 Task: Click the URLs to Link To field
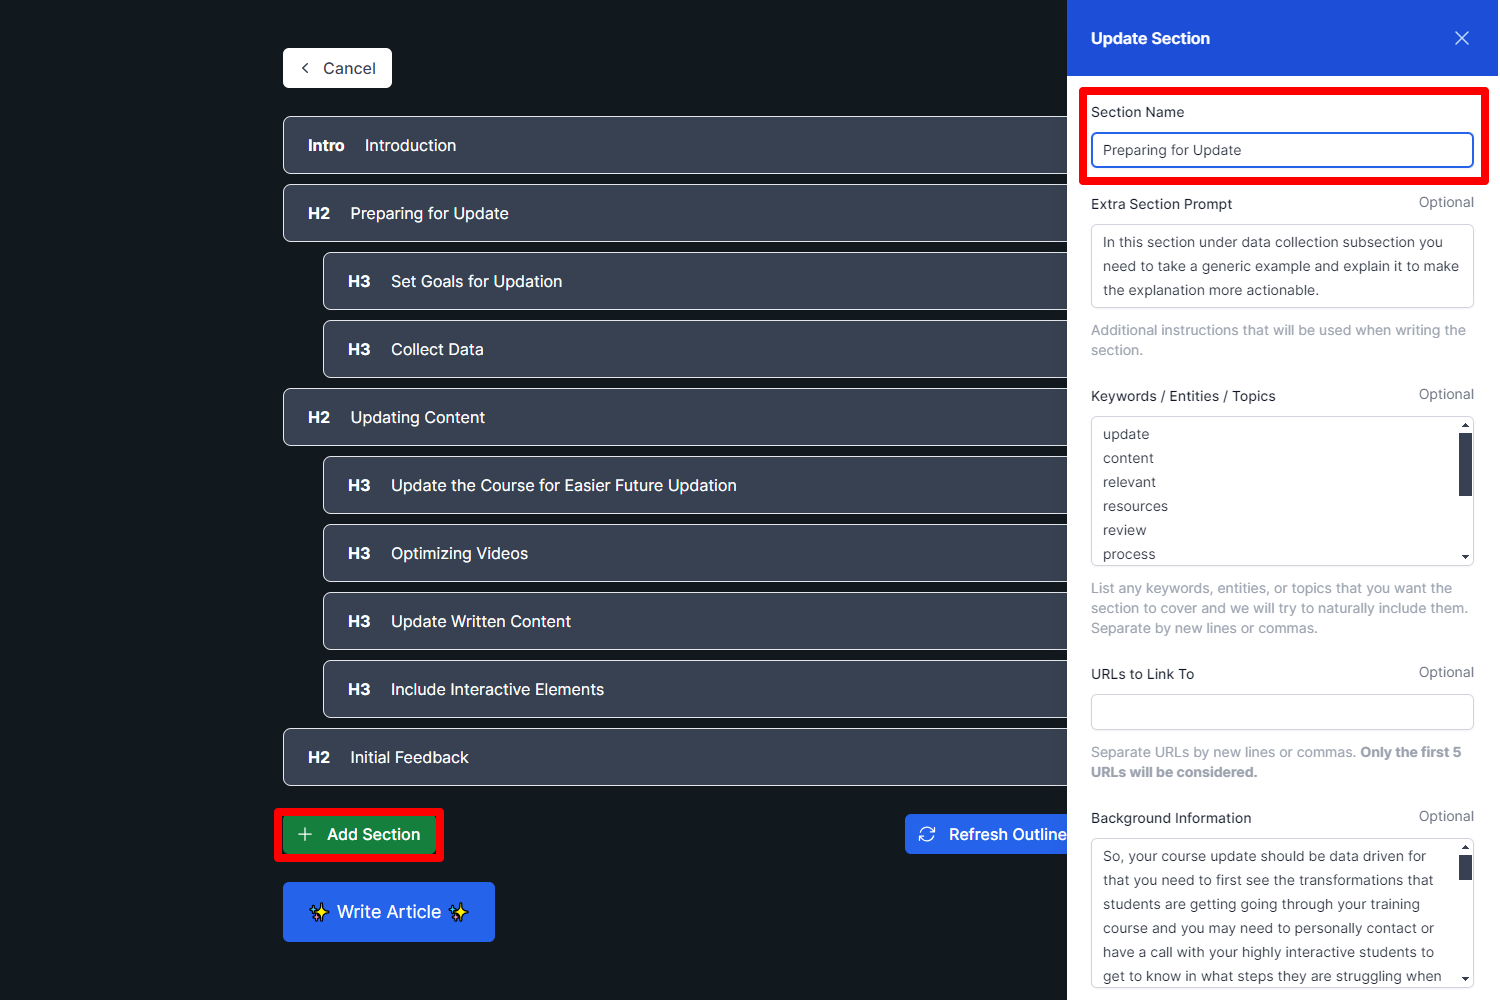point(1282,712)
